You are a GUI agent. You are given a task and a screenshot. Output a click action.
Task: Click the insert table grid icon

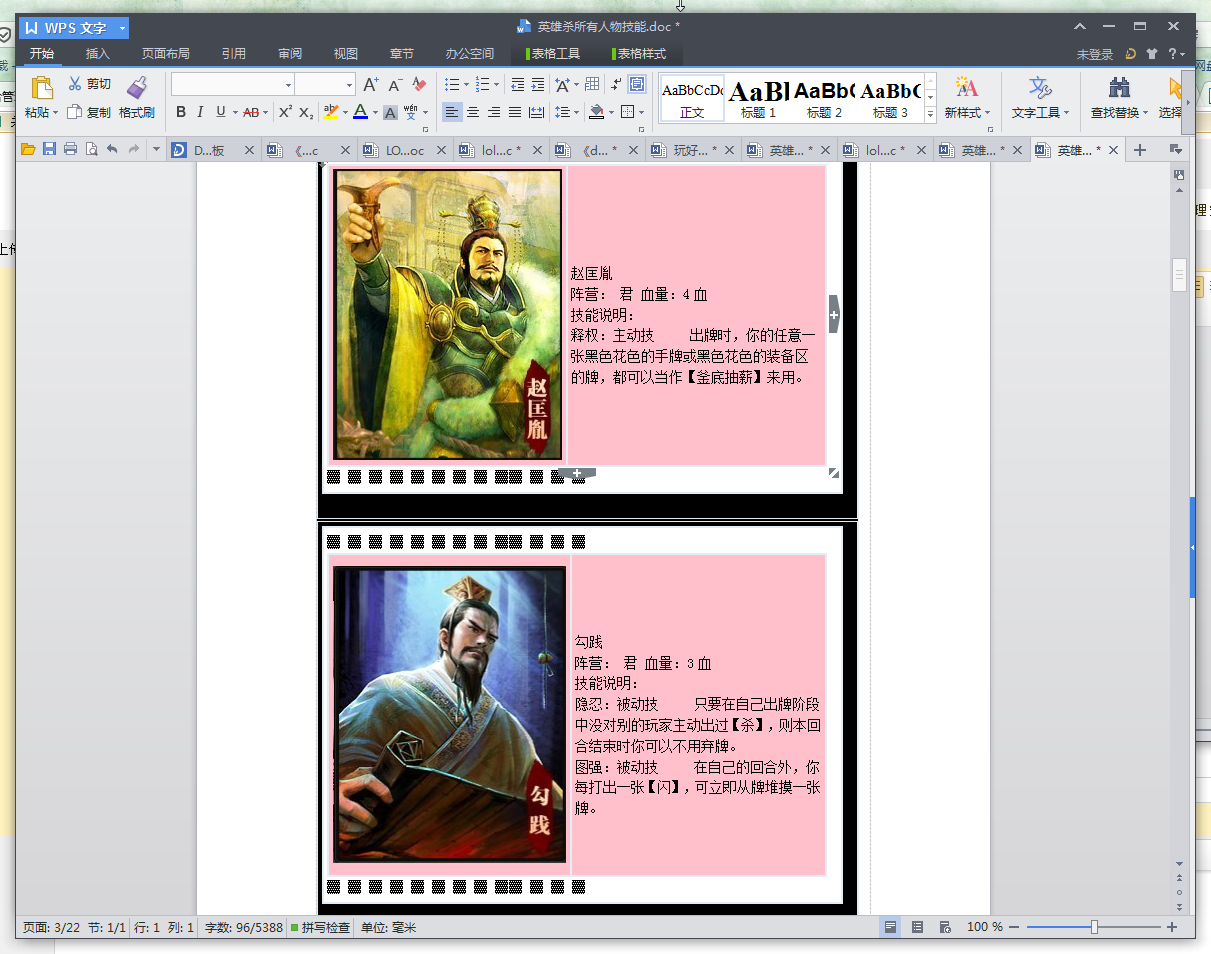click(592, 85)
